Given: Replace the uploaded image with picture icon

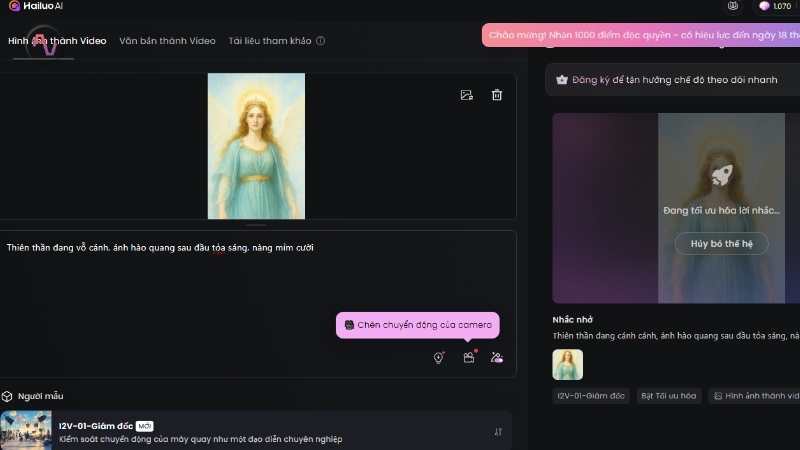Looking at the screenshot, I should point(466,95).
